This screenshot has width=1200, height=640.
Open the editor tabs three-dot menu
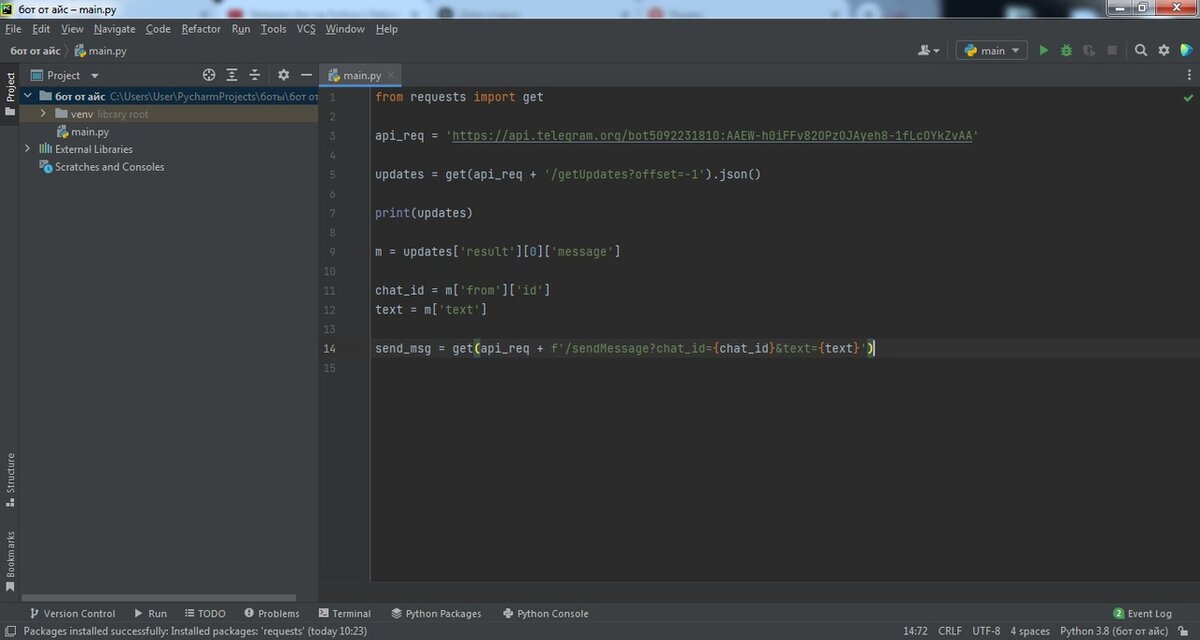(1189, 75)
